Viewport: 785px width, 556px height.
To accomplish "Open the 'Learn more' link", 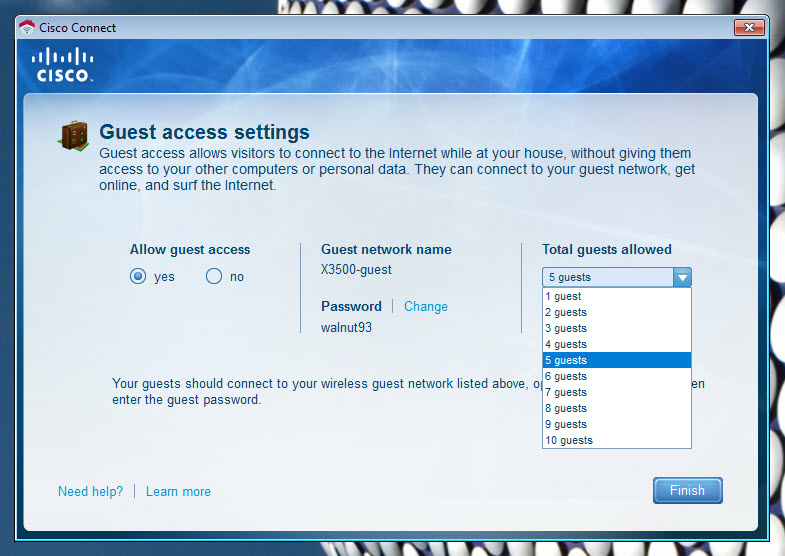I will (178, 491).
